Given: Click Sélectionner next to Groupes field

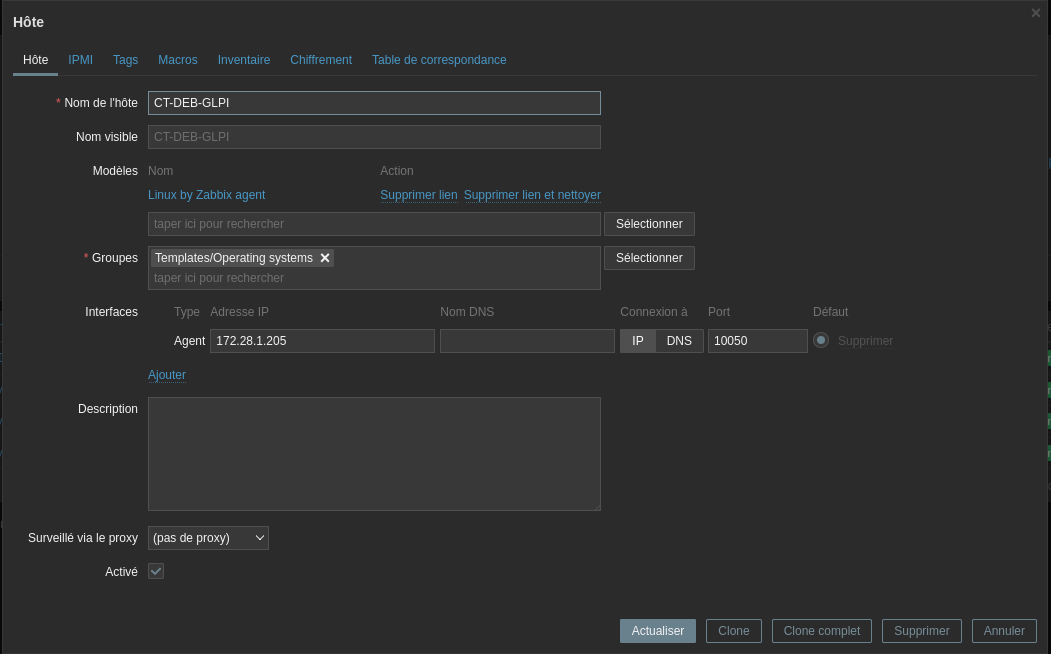Looking at the screenshot, I should tap(649, 258).
